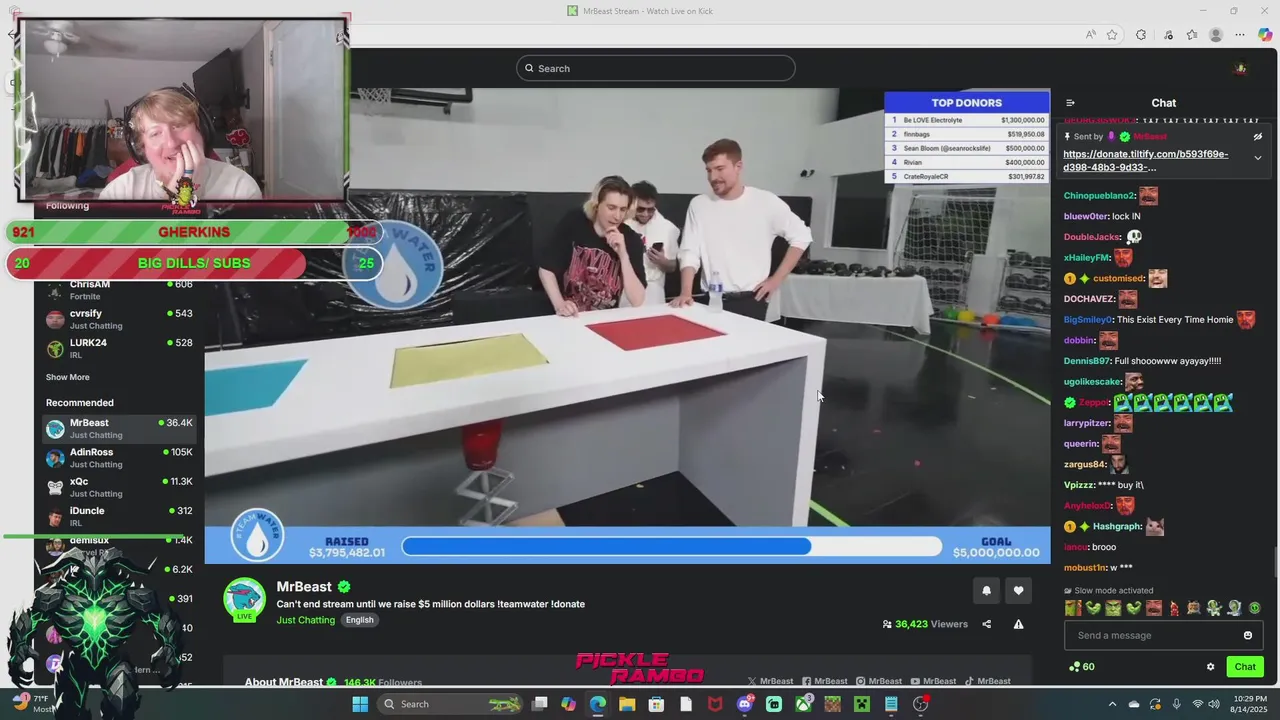Viewport: 1280px width, 720px height.
Task: Expand the Following list with Show More
Action: (68, 377)
